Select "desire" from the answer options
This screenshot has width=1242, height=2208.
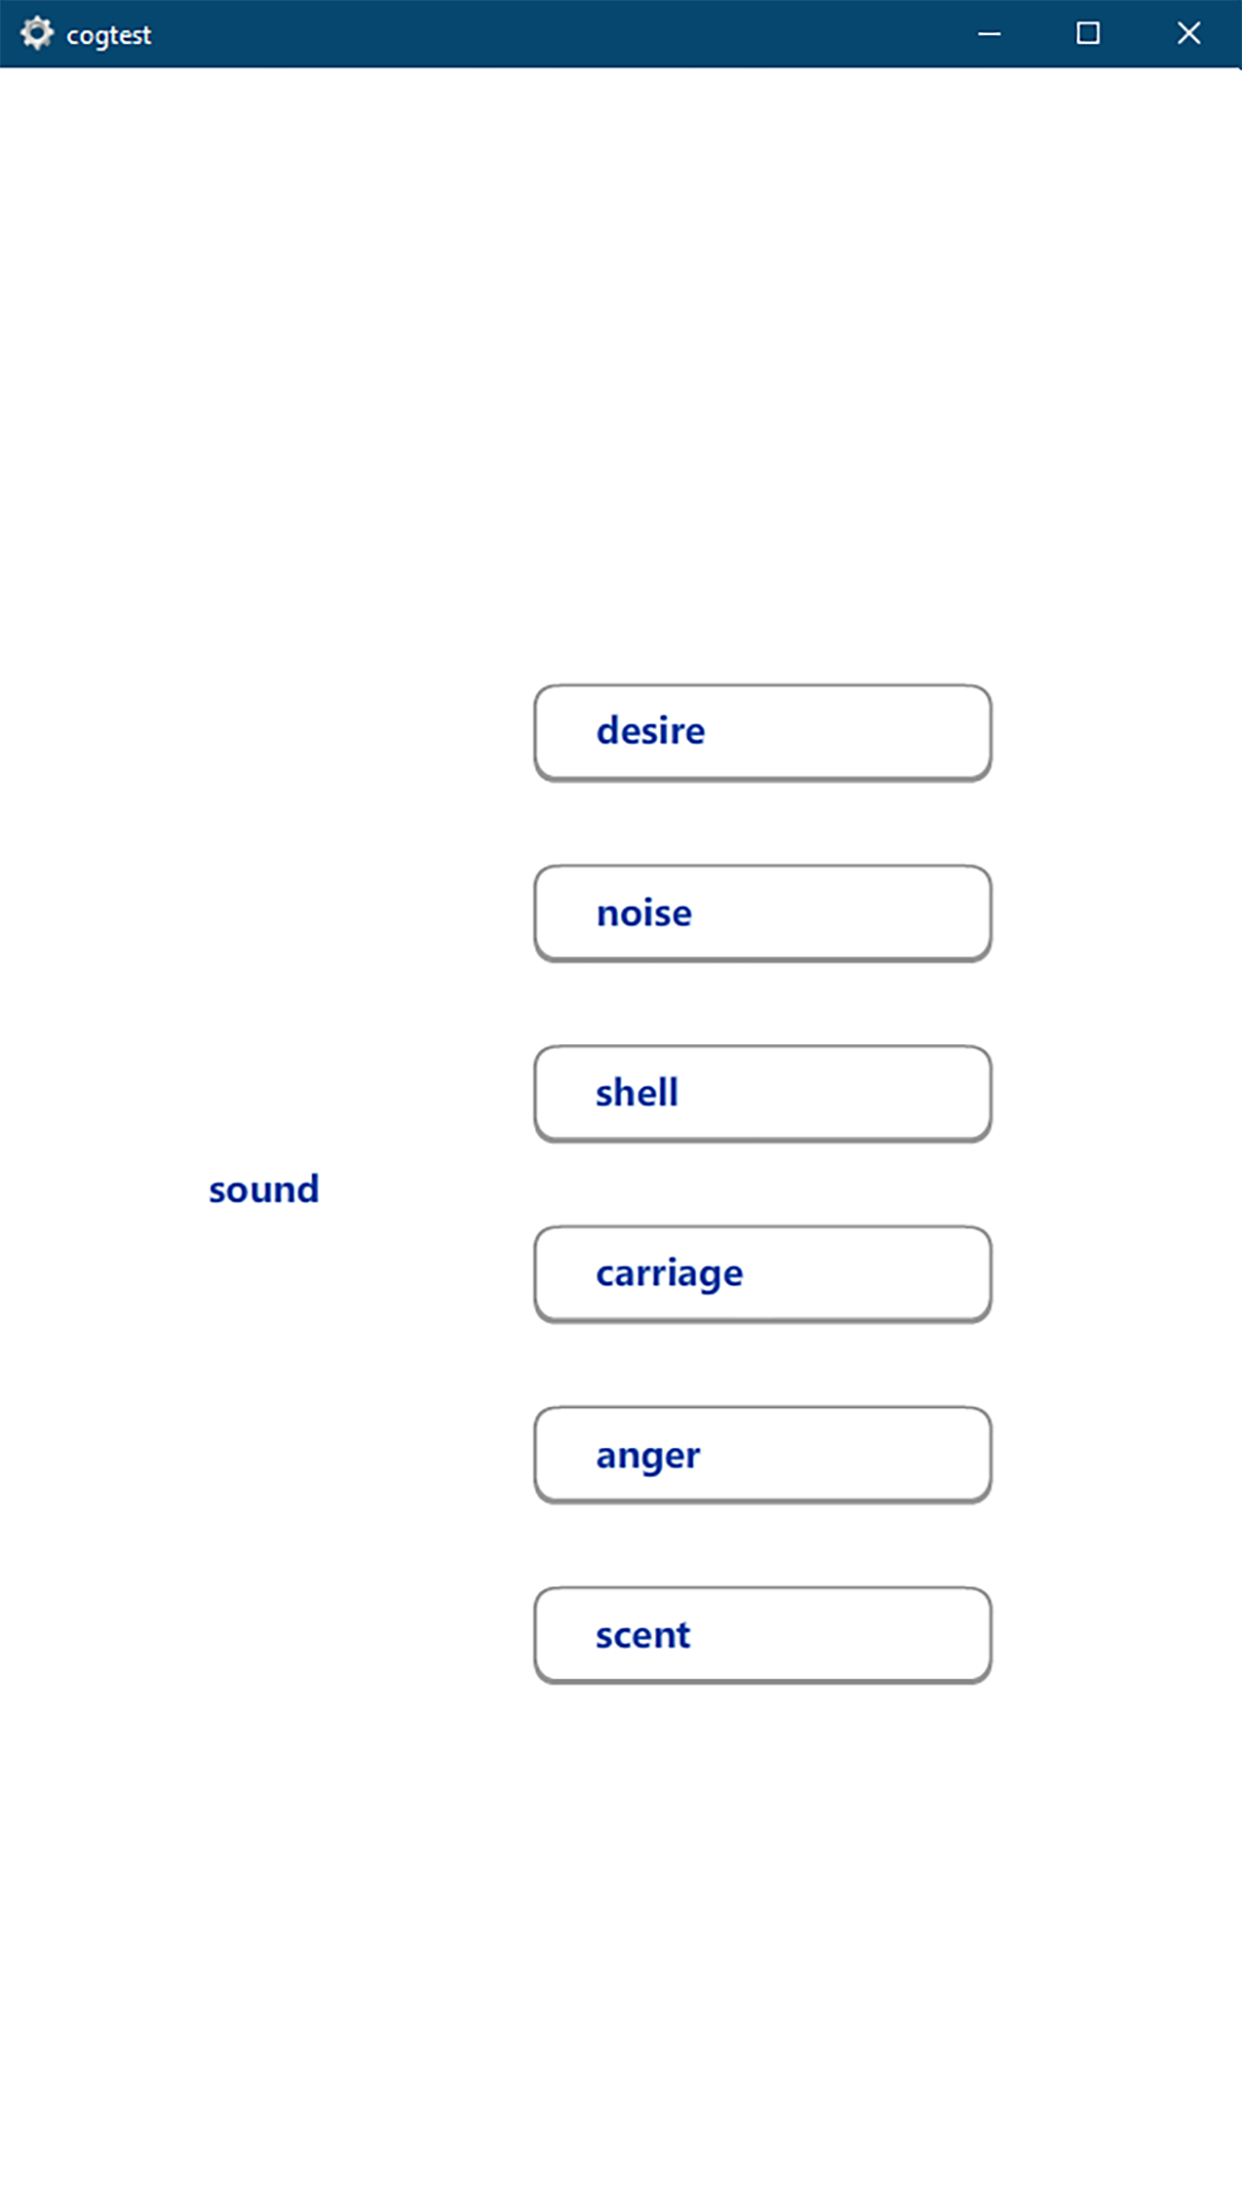point(762,731)
